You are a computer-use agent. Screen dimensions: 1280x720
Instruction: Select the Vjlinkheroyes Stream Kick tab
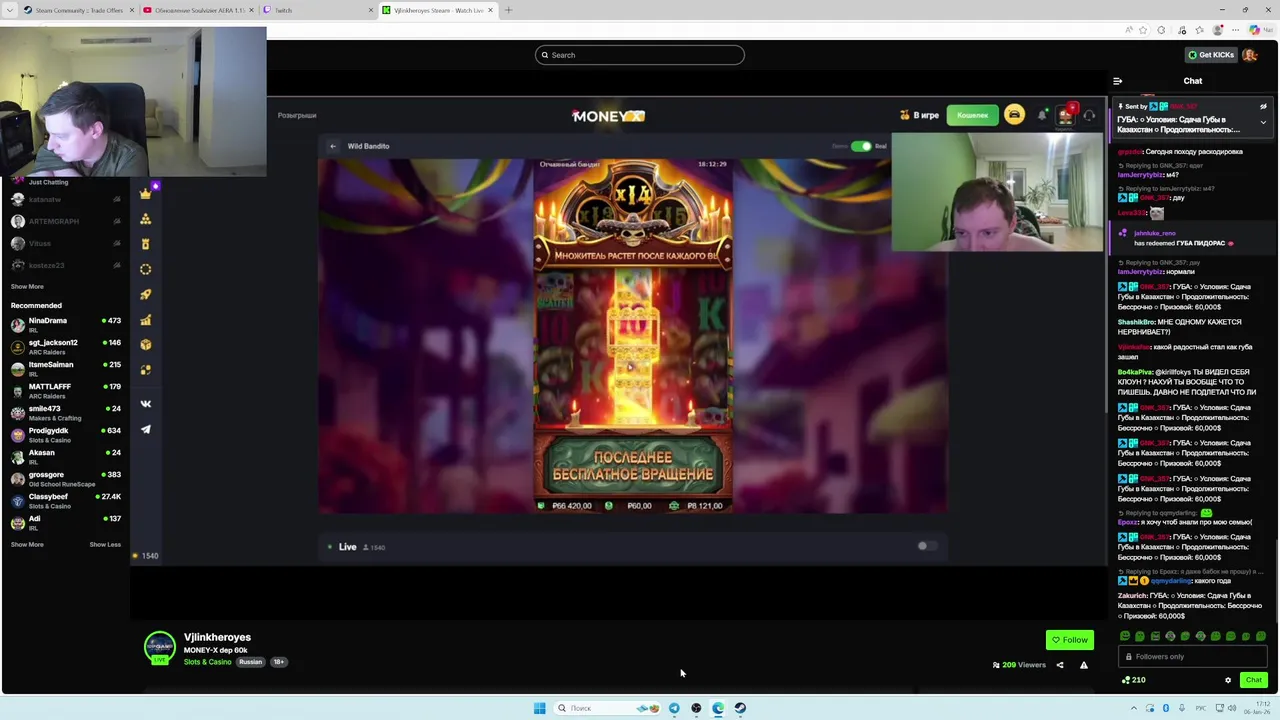click(x=438, y=10)
